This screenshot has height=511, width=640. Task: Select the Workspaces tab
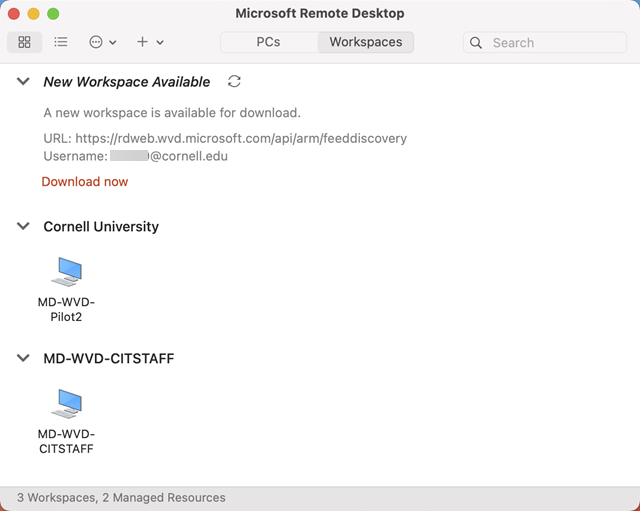point(365,42)
